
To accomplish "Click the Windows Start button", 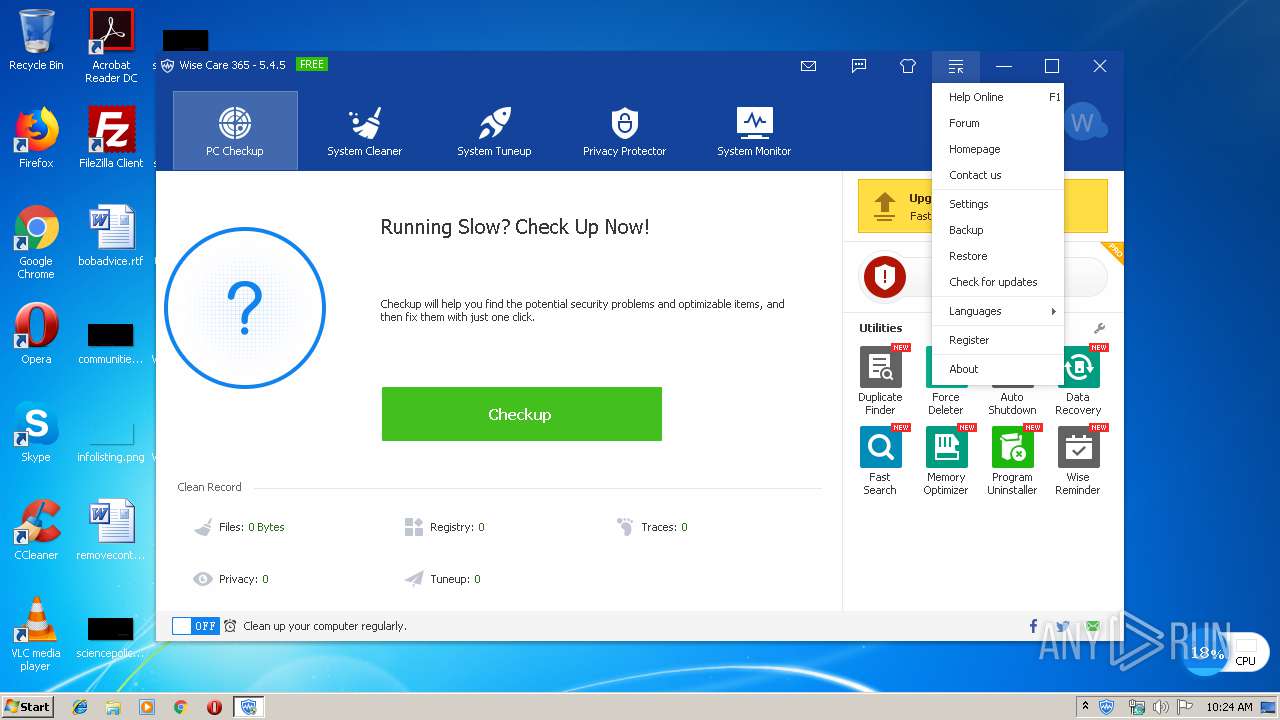I will (27, 706).
